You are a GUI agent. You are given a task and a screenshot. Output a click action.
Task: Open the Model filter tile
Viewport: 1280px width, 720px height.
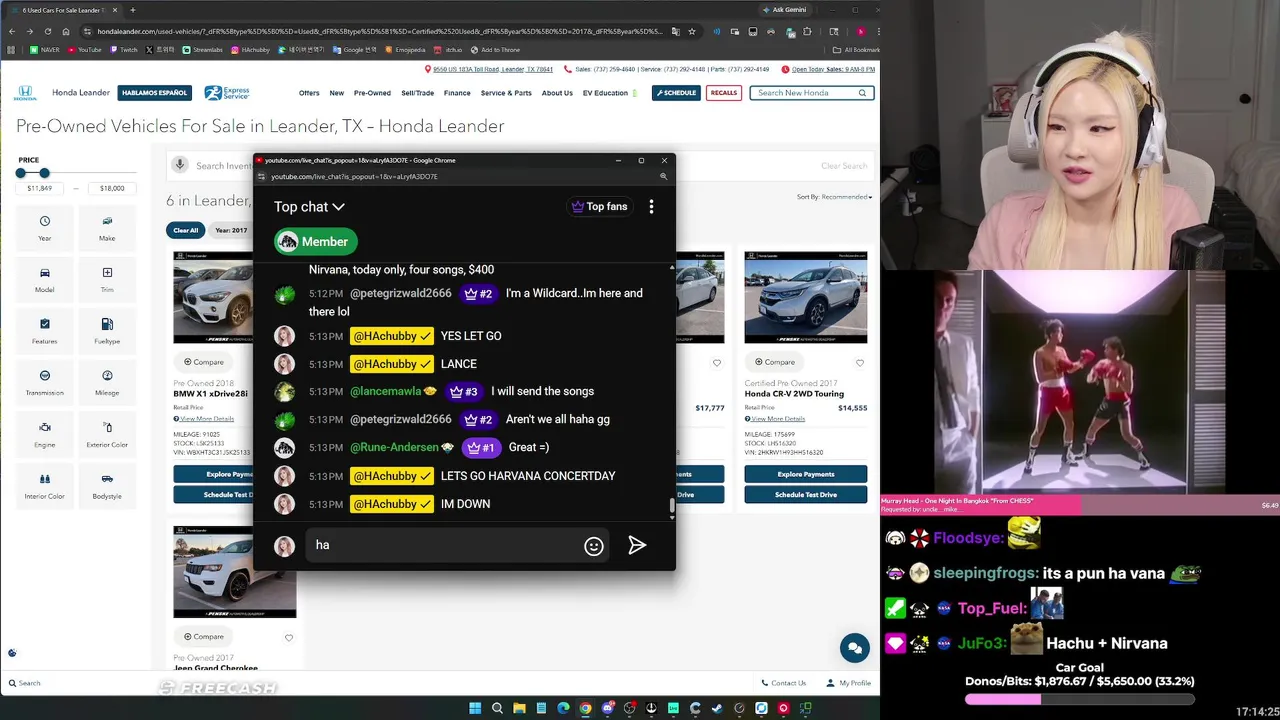point(44,280)
